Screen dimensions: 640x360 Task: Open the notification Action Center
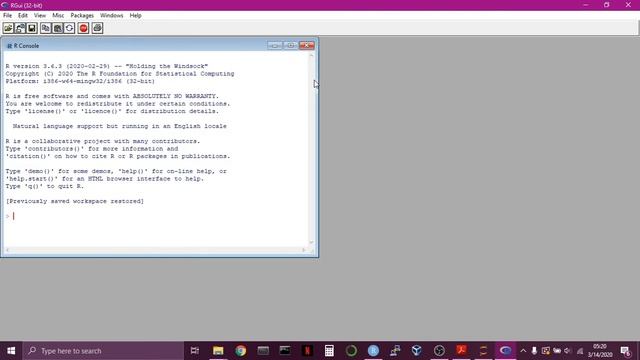(626, 351)
